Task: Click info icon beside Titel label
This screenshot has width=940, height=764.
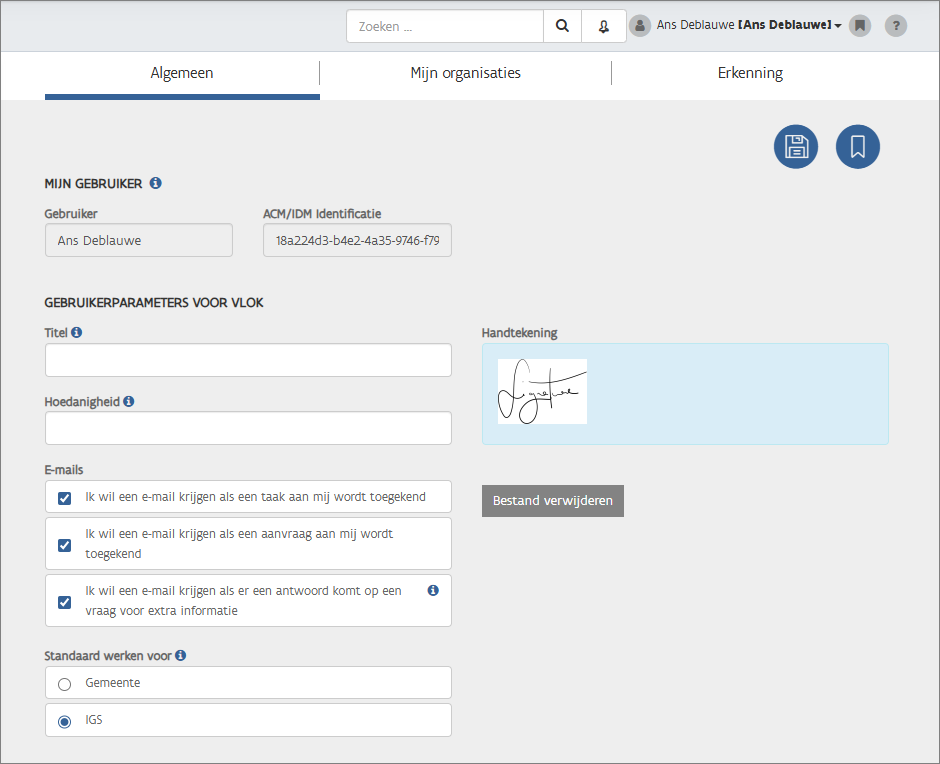Action: (x=77, y=332)
